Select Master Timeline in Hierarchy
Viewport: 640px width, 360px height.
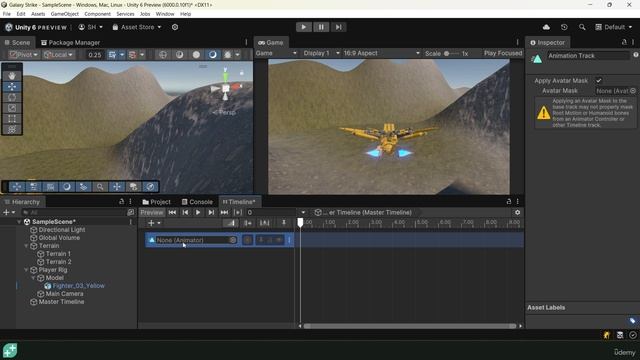(61, 302)
